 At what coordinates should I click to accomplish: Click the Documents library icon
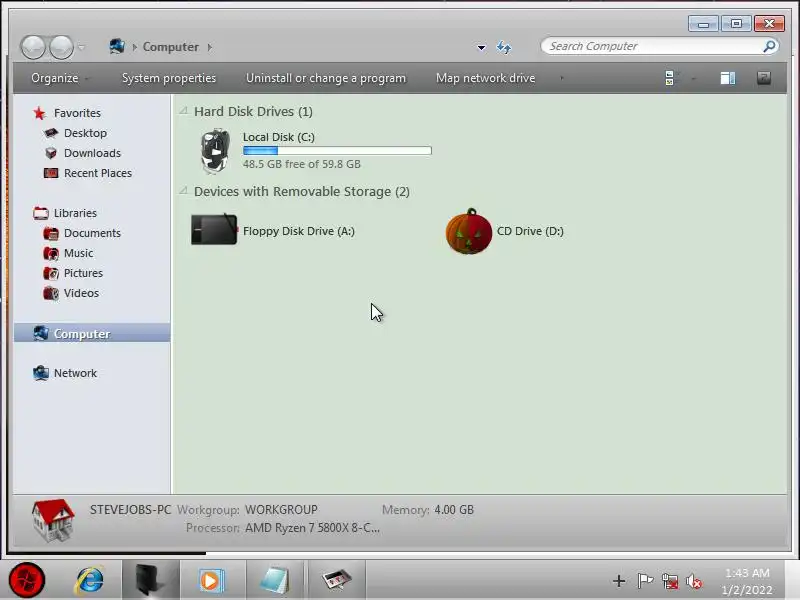tap(51, 233)
